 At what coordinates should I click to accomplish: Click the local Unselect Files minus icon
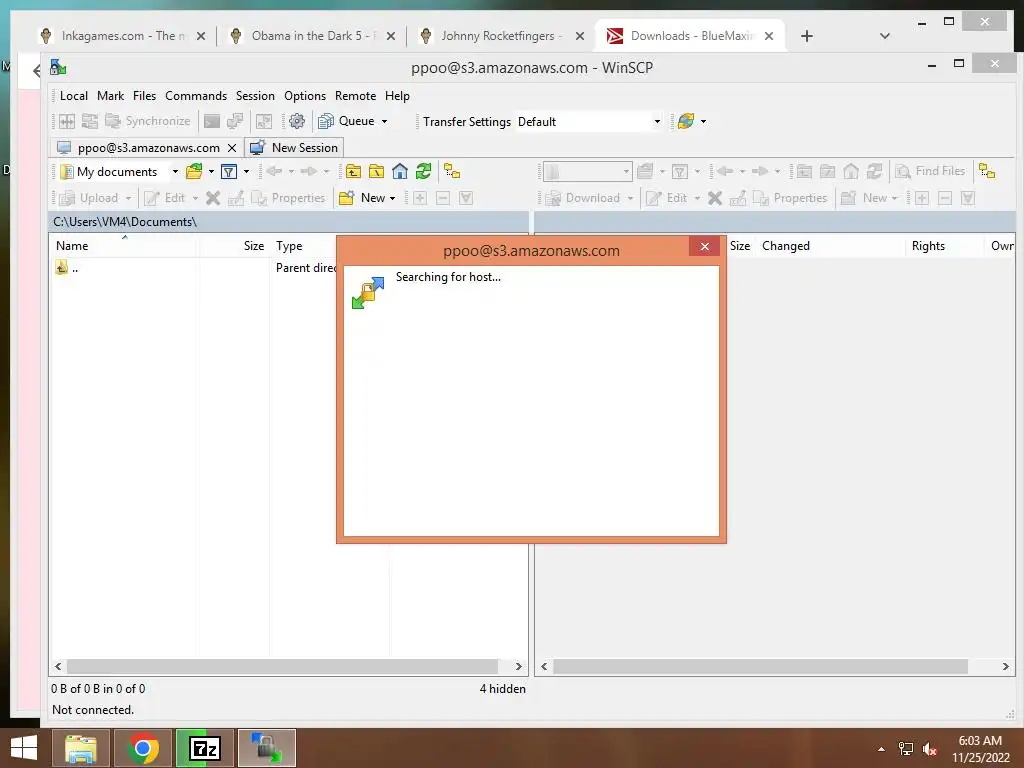(x=443, y=198)
